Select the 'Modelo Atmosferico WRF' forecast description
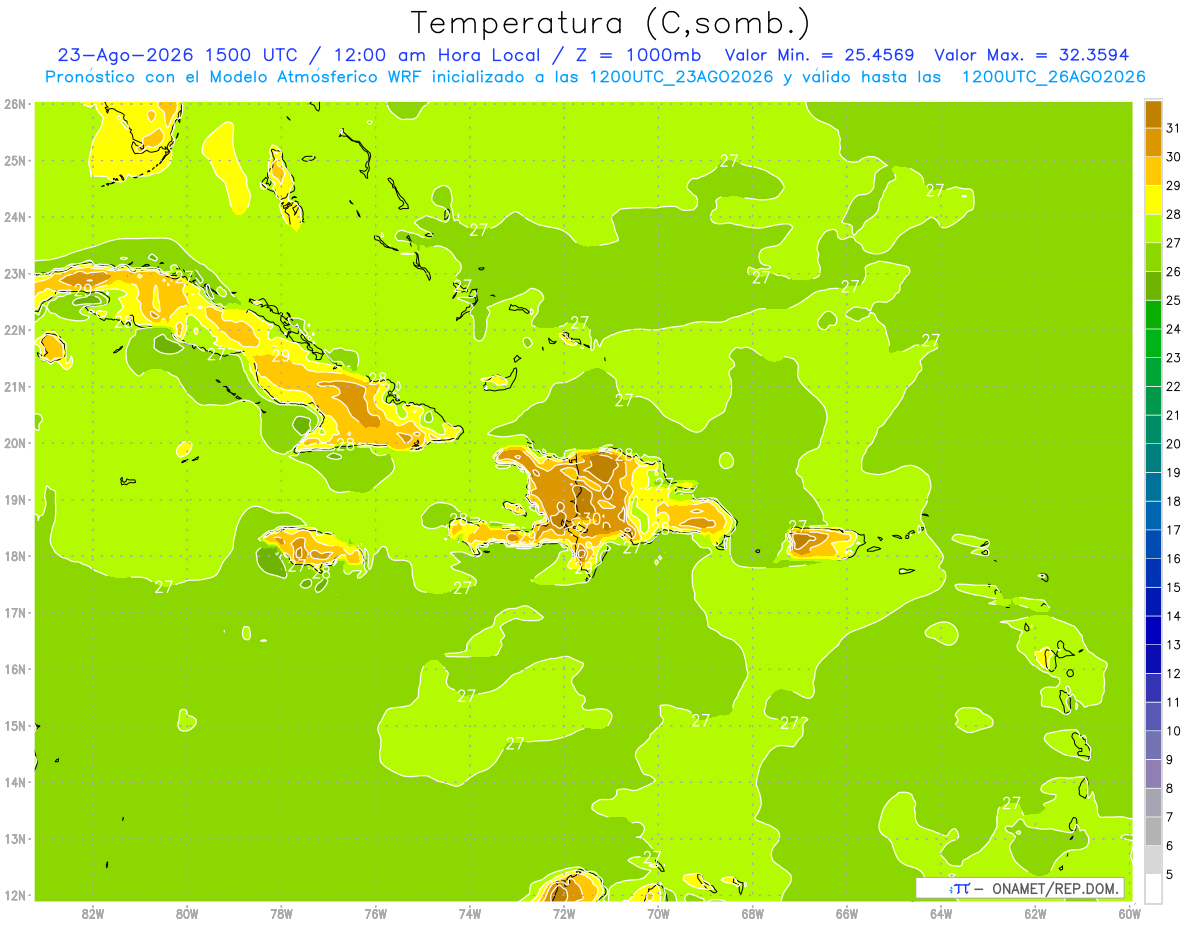Viewport: 1200px width, 927px height. (x=315, y=77)
